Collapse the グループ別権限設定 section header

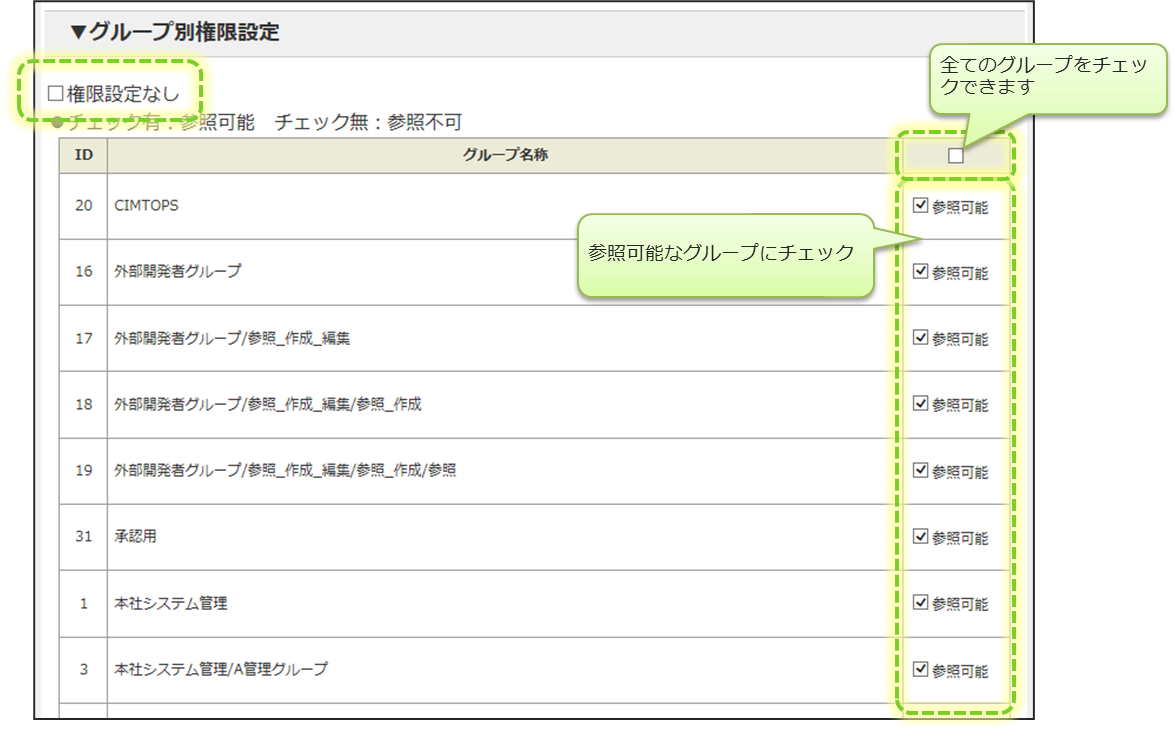pyautogui.click(x=174, y=32)
